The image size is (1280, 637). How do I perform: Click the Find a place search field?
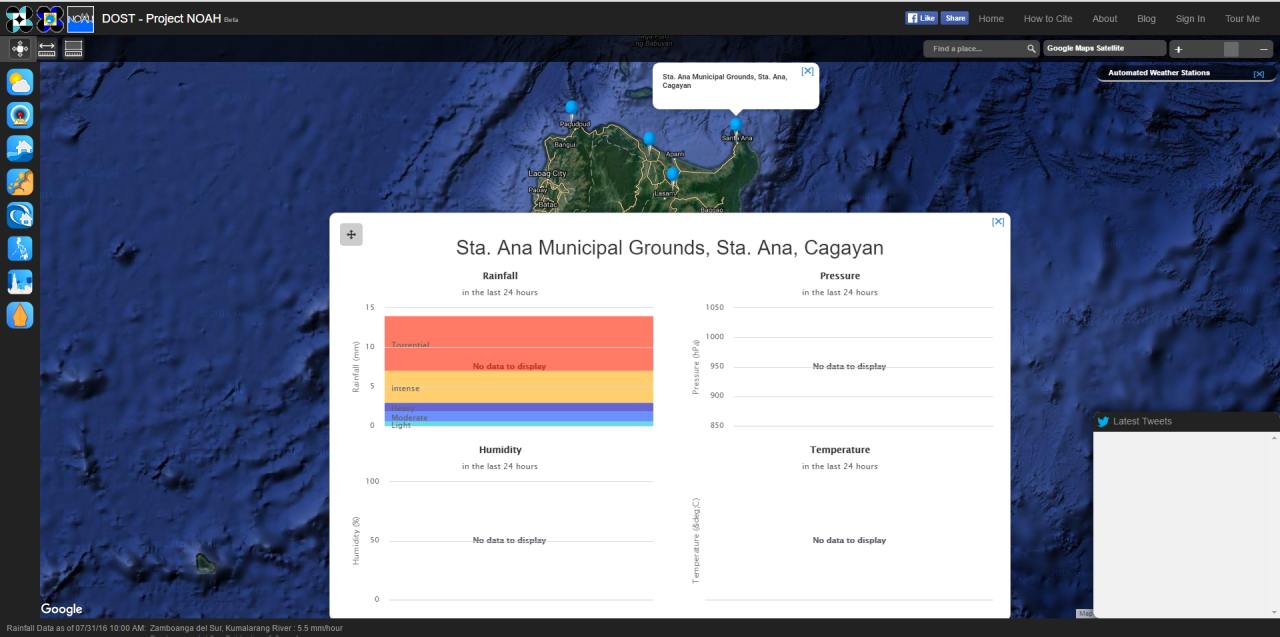(975, 49)
